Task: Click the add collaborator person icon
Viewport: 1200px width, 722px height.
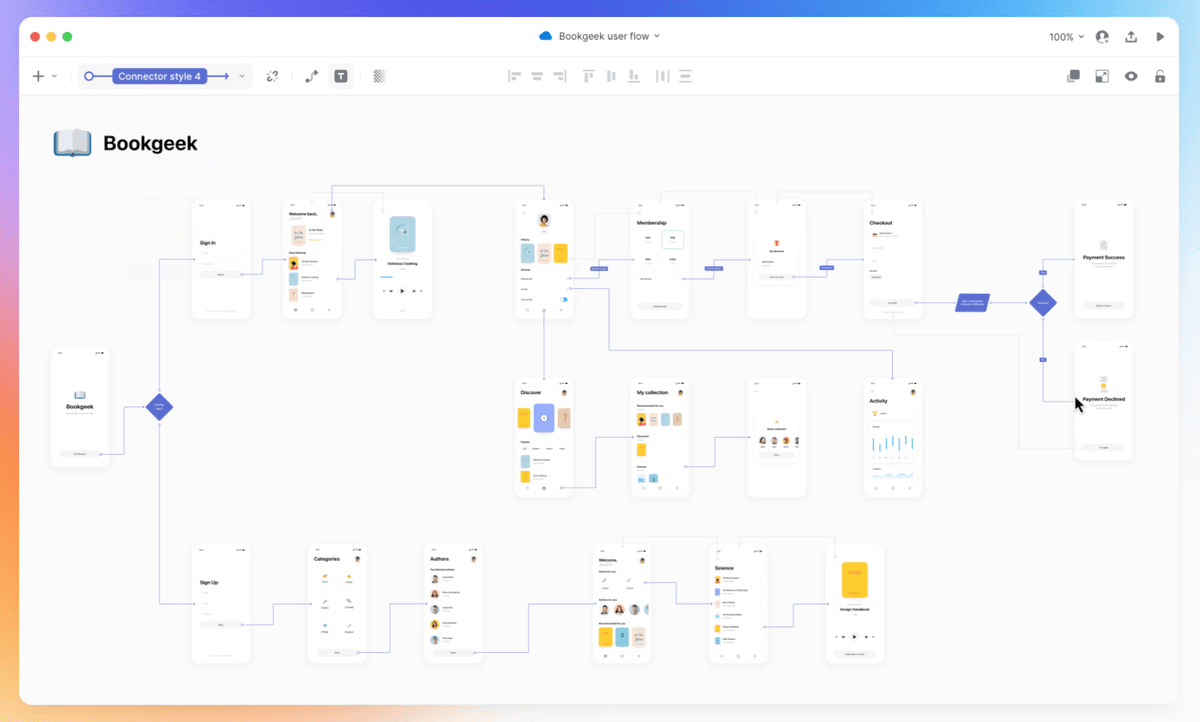Action: [1102, 37]
